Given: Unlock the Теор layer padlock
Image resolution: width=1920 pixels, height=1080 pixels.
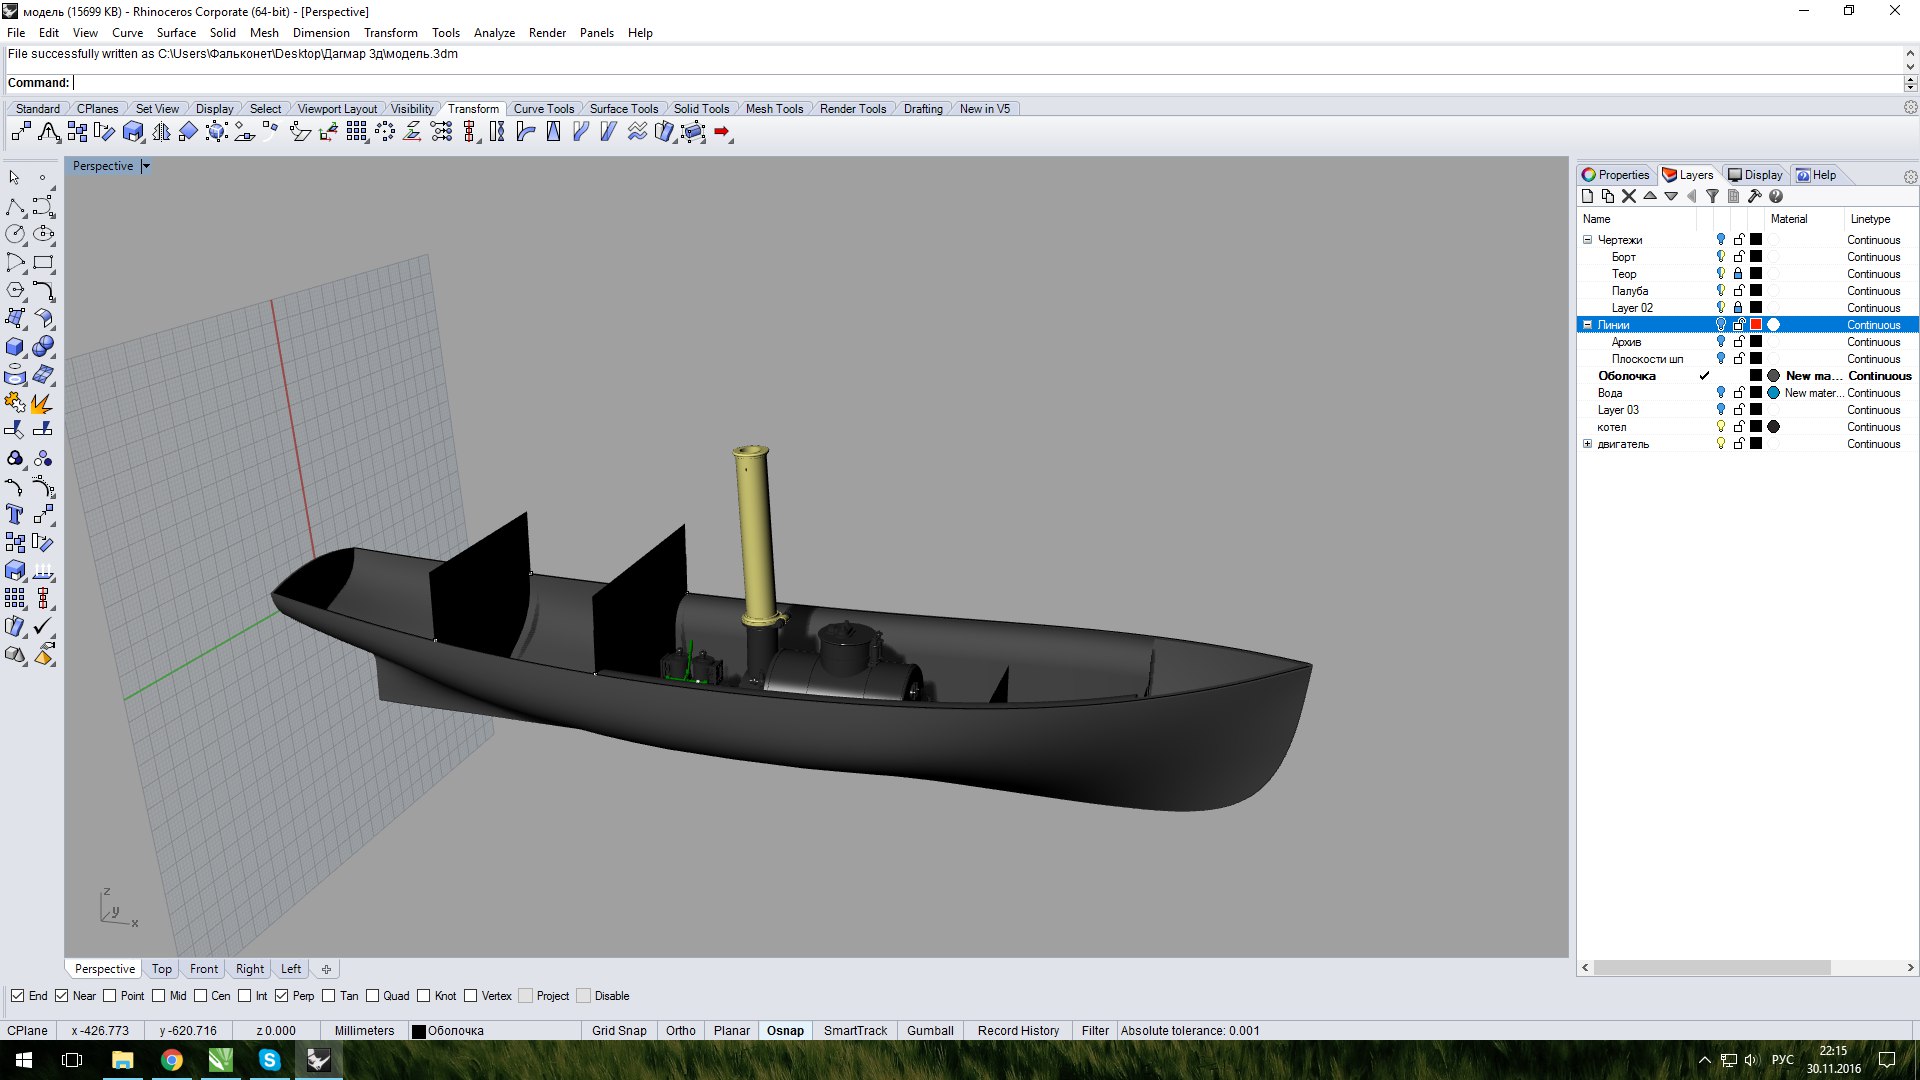Looking at the screenshot, I should [1739, 274].
